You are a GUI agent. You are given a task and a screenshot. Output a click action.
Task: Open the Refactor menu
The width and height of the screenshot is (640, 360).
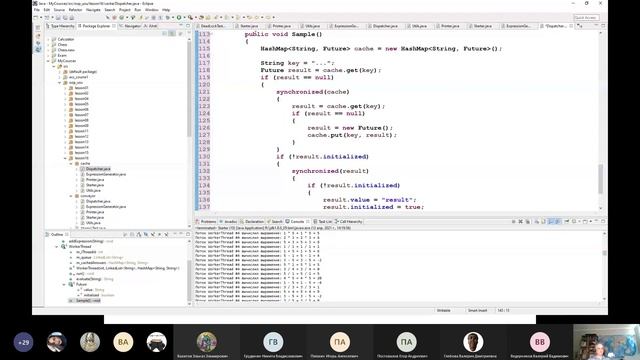(75, 10)
